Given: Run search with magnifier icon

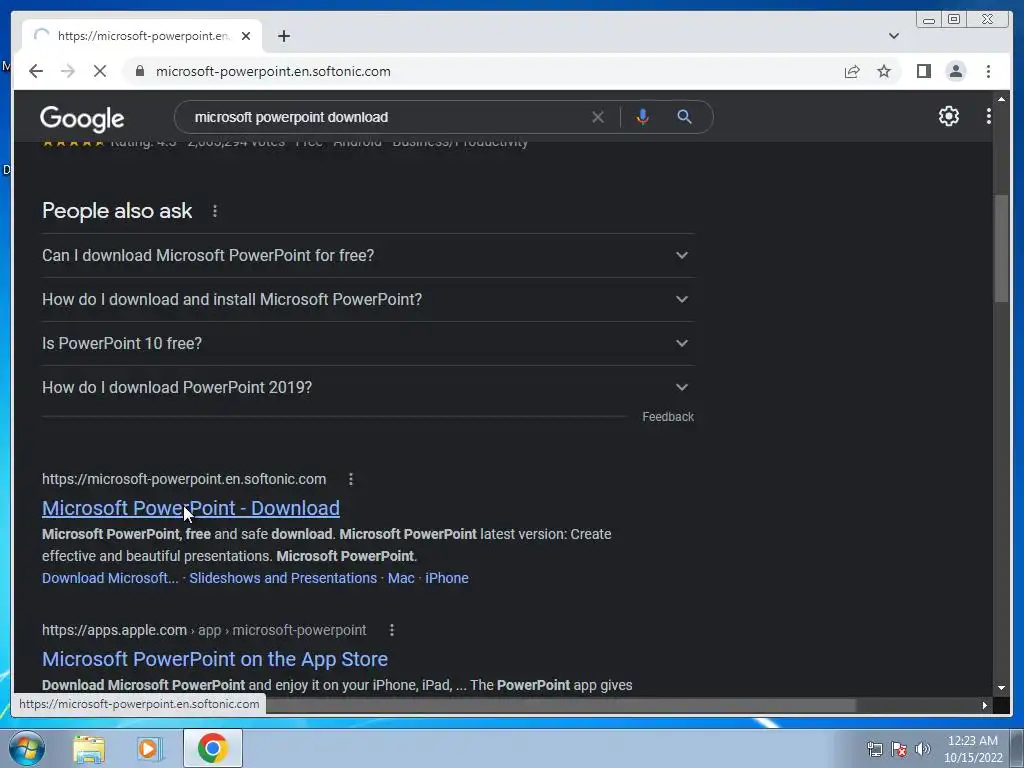Looking at the screenshot, I should [x=684, y=117].
